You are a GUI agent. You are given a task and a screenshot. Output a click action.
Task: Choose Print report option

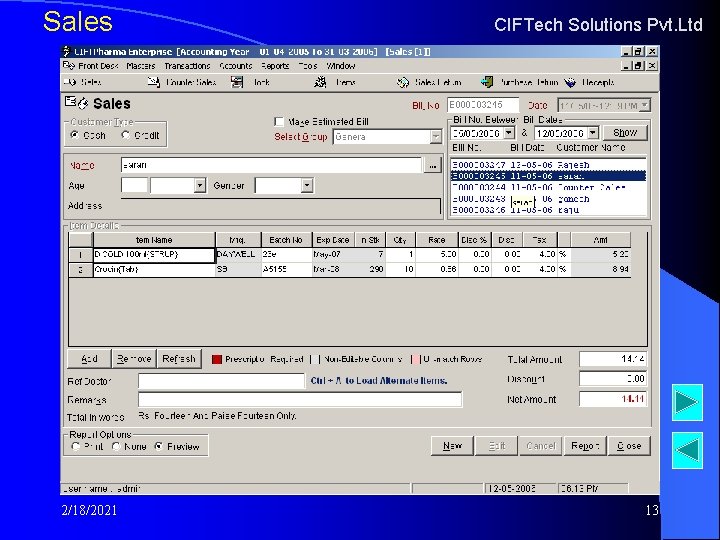pyautogui.click(x=76, y=446)
